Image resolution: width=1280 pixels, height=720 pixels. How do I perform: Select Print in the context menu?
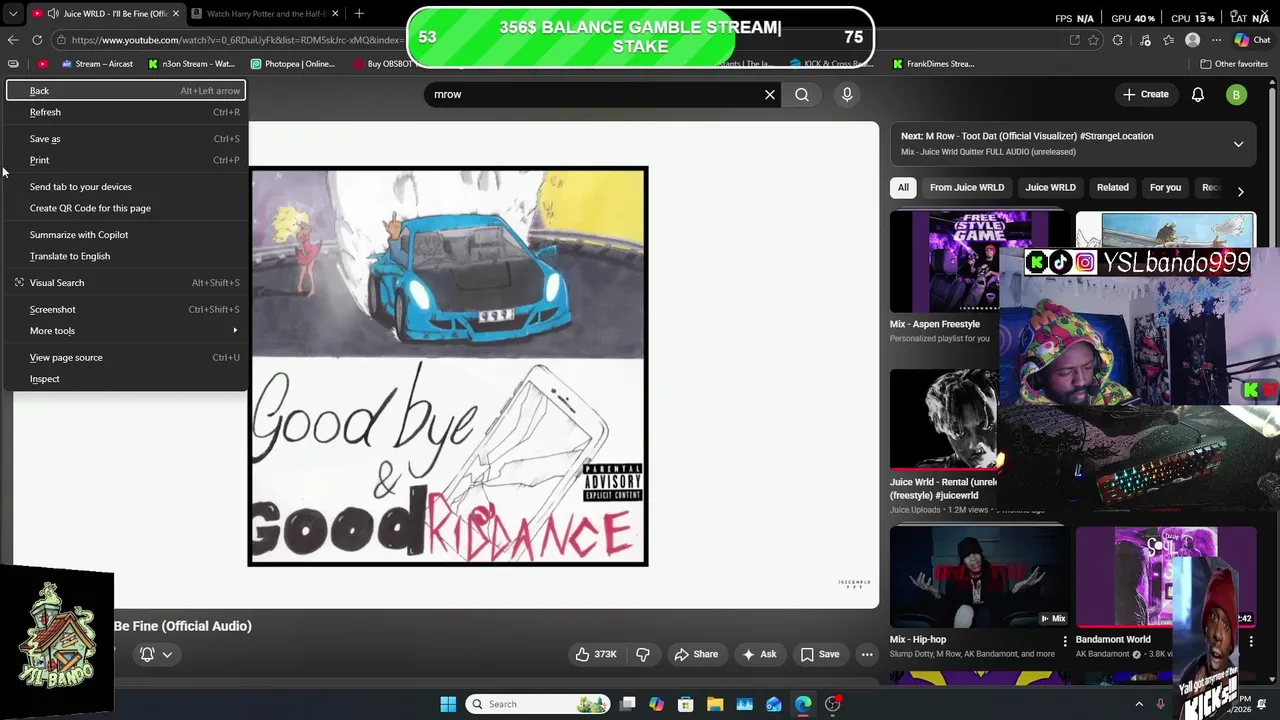tap(125, 160)
